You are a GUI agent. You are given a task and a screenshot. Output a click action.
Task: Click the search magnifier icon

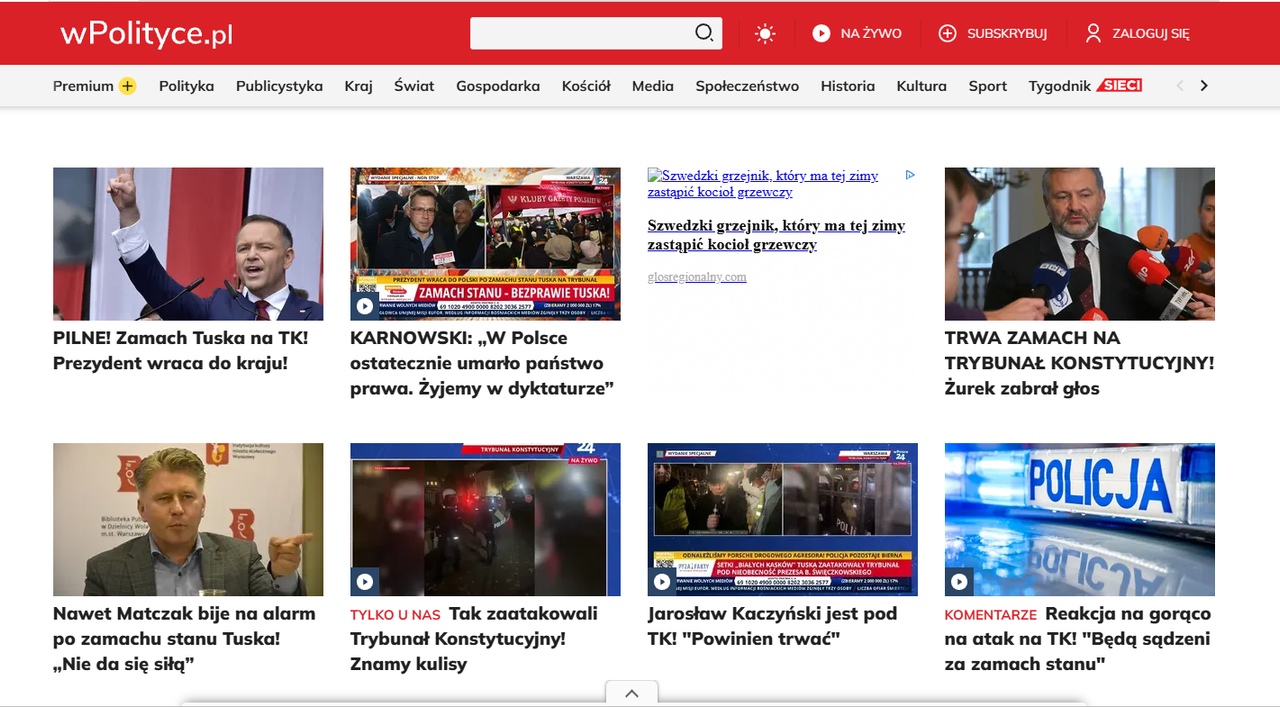[x=704, y=33]
